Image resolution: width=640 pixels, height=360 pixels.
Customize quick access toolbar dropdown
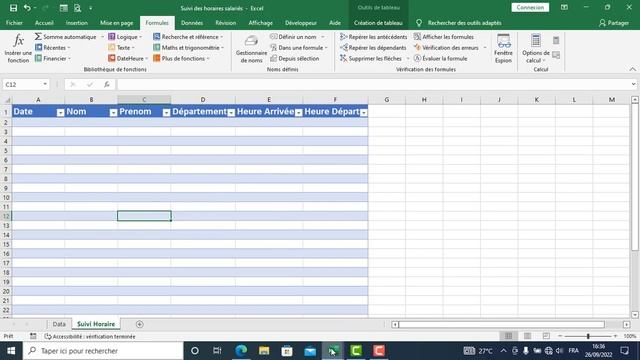pyautogui.click(x=91, y=8)
